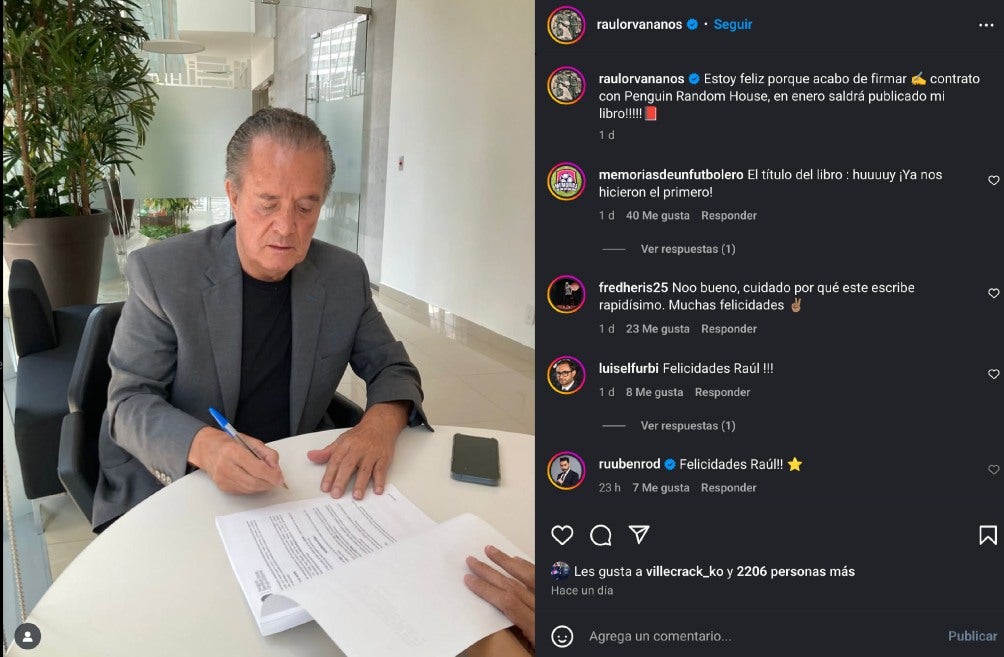Expand replies under luiselfurbi's comment

coord(688,425)
